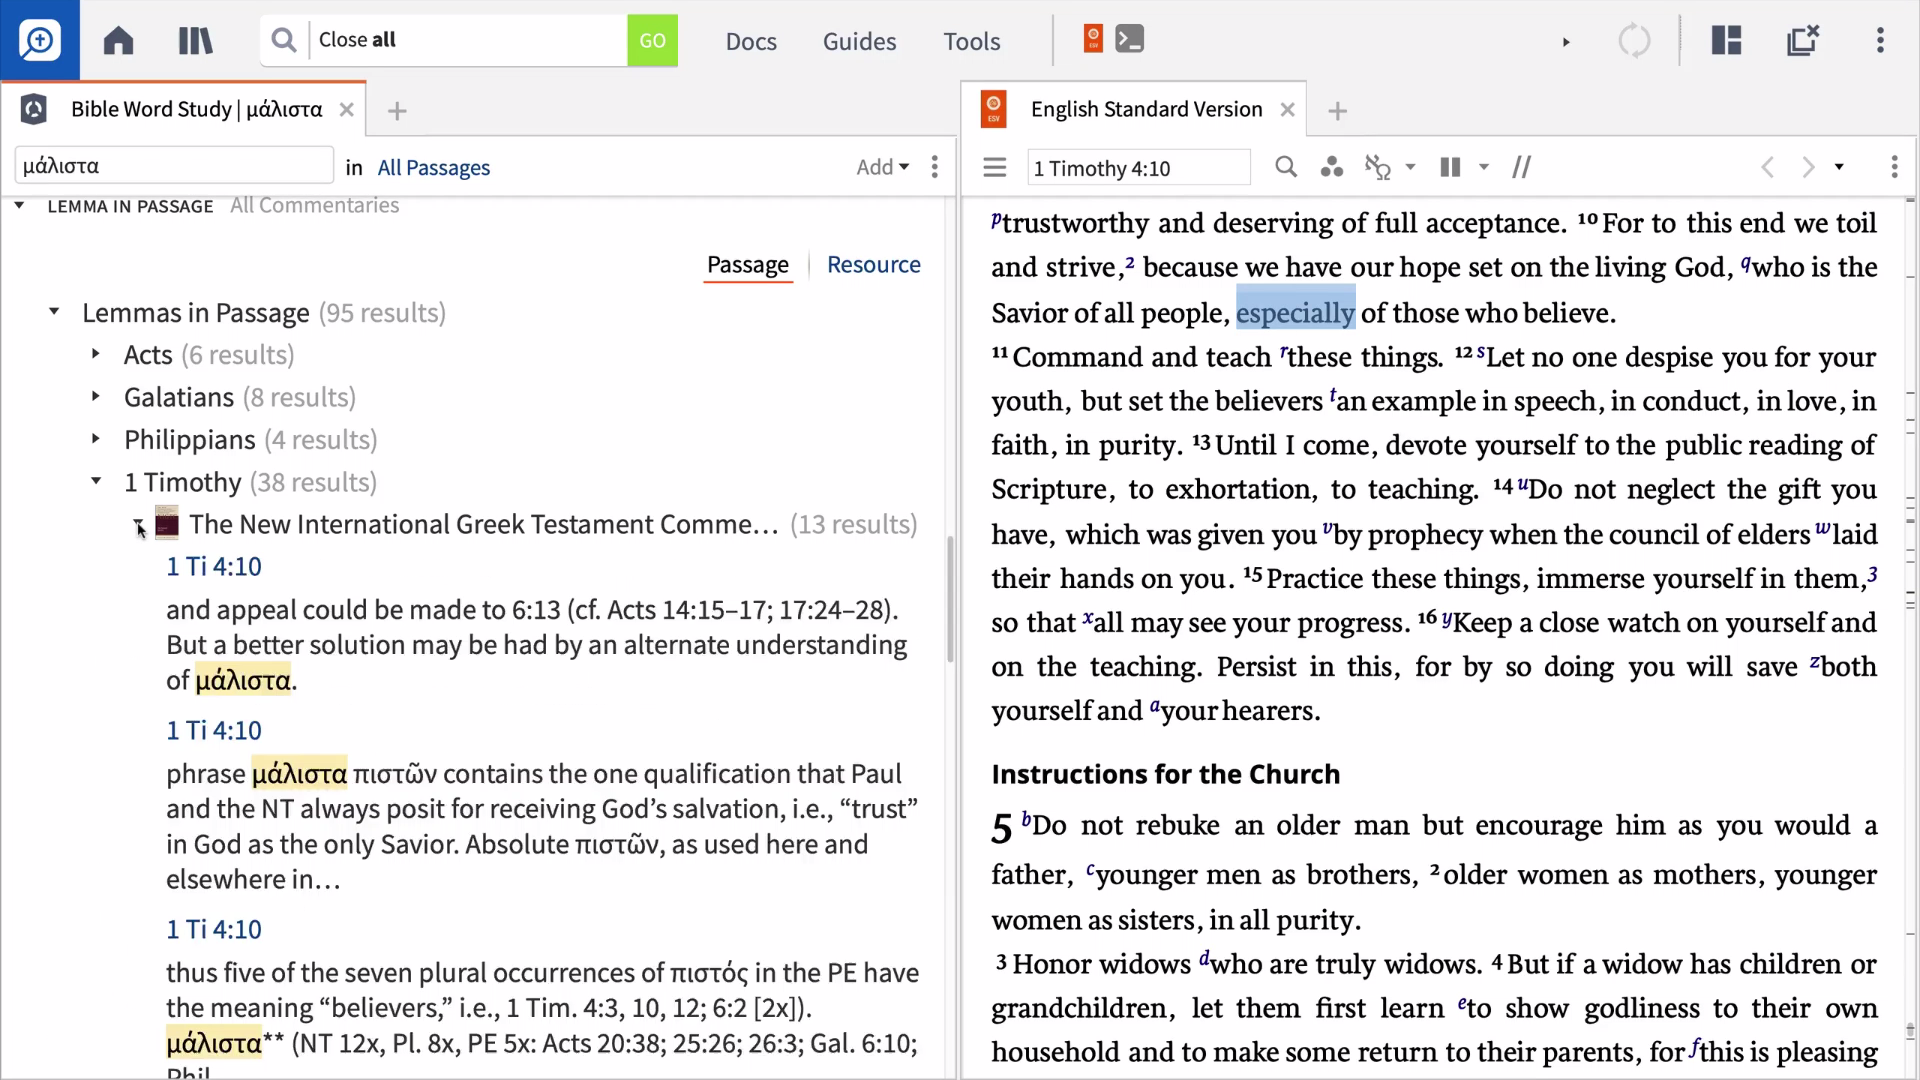The width and height of the screenshot is (1920, 1080).
Task: Open the Word Study panel kebab menu
Action: click(x=934, y=167)
